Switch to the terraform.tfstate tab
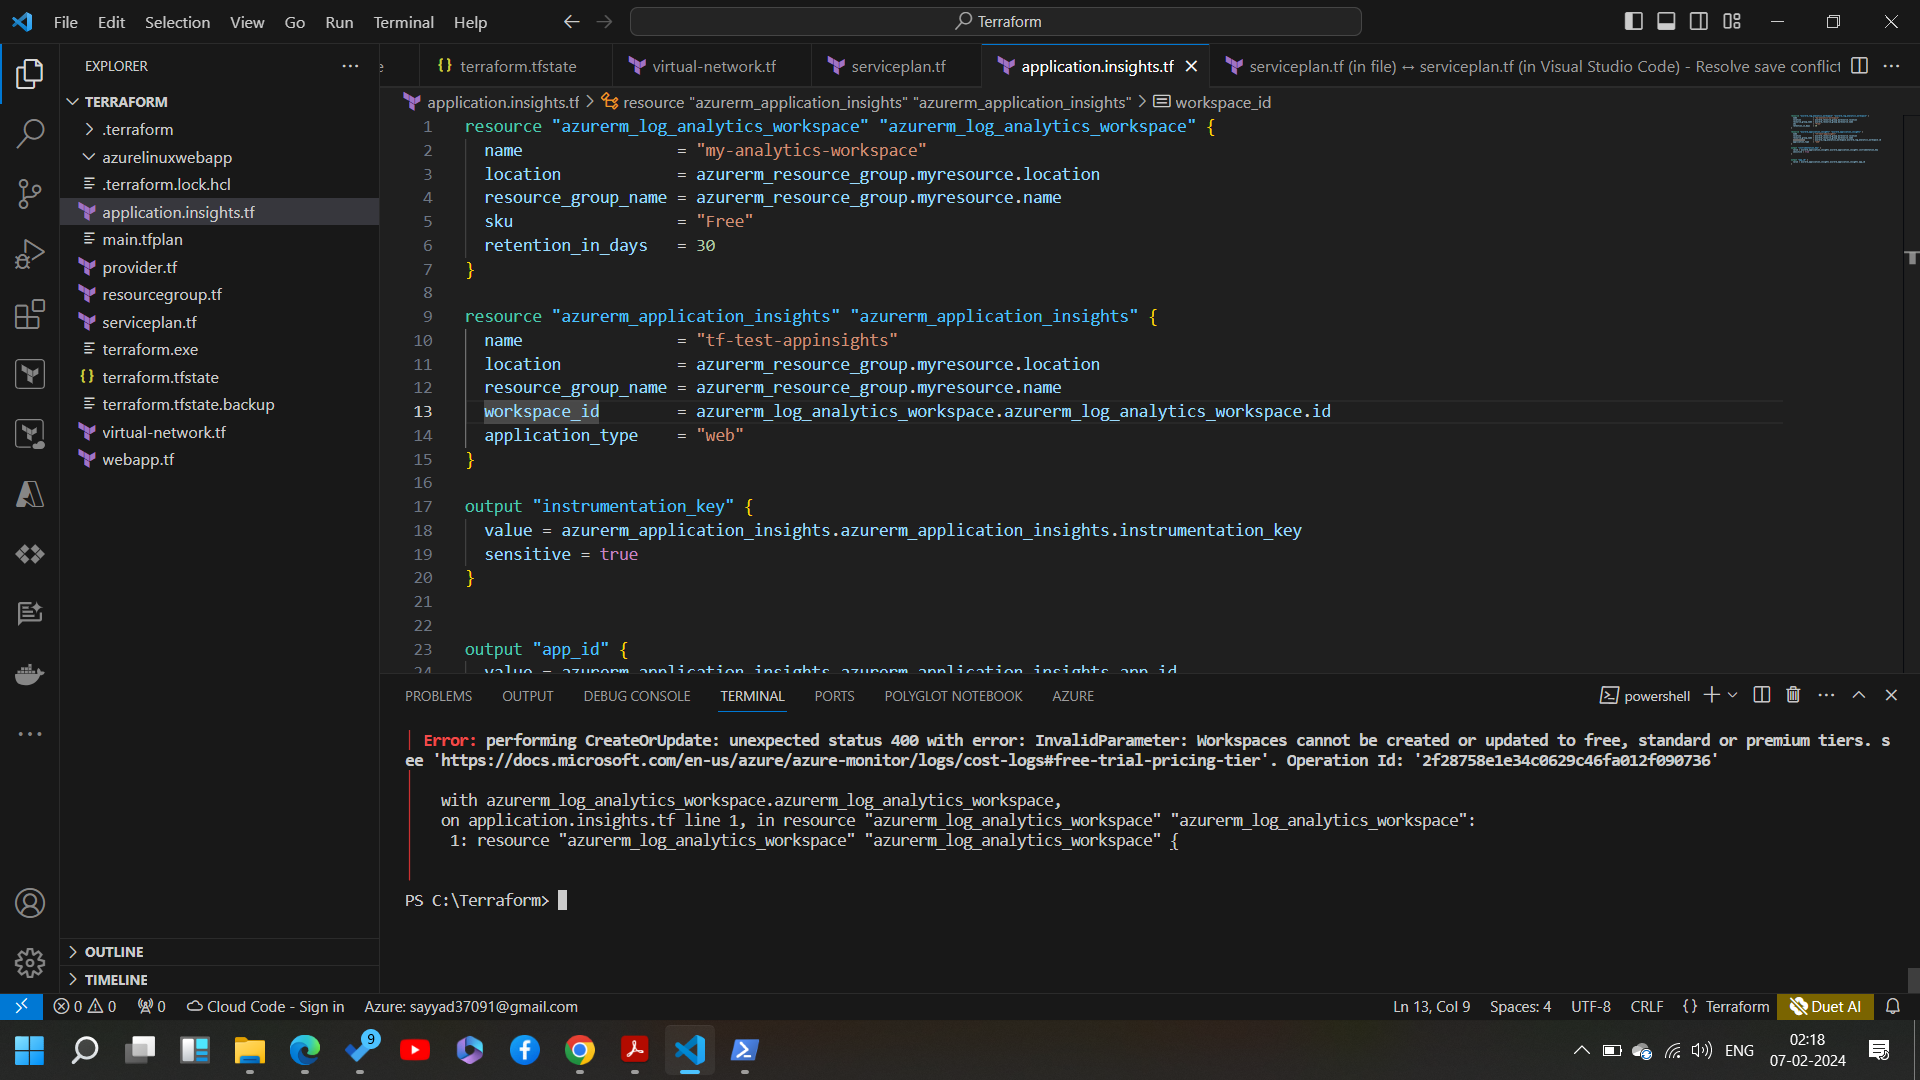This screenshot has height=1080, width=1920. coord(517,66)
